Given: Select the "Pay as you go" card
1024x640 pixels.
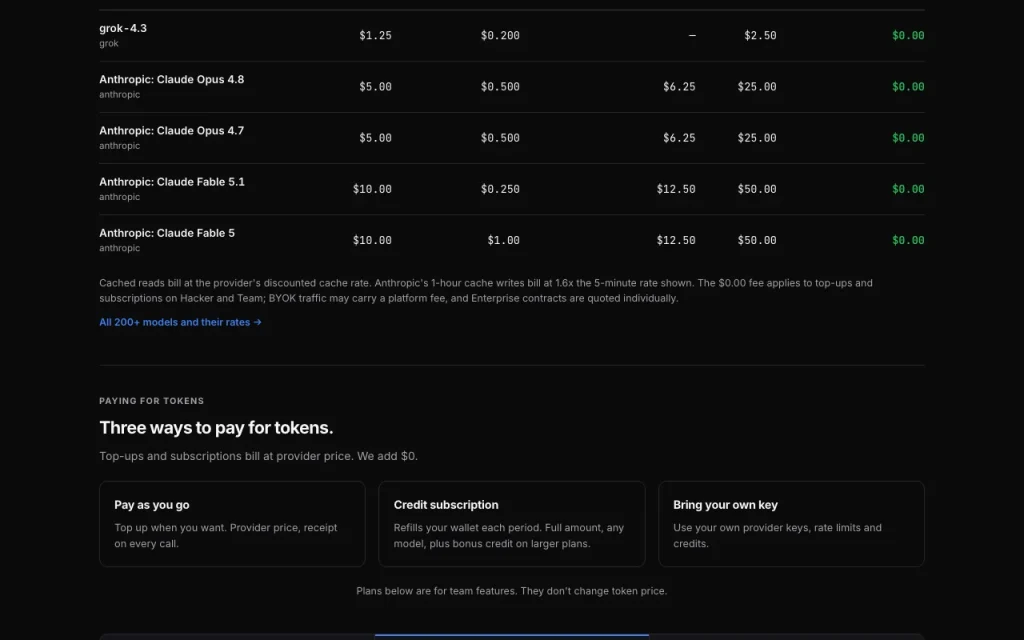Looking at the screenshot, I should [232, 524].
